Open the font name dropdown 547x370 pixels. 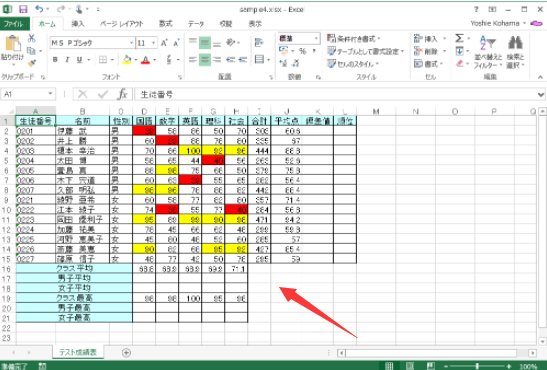pos(132,43)
